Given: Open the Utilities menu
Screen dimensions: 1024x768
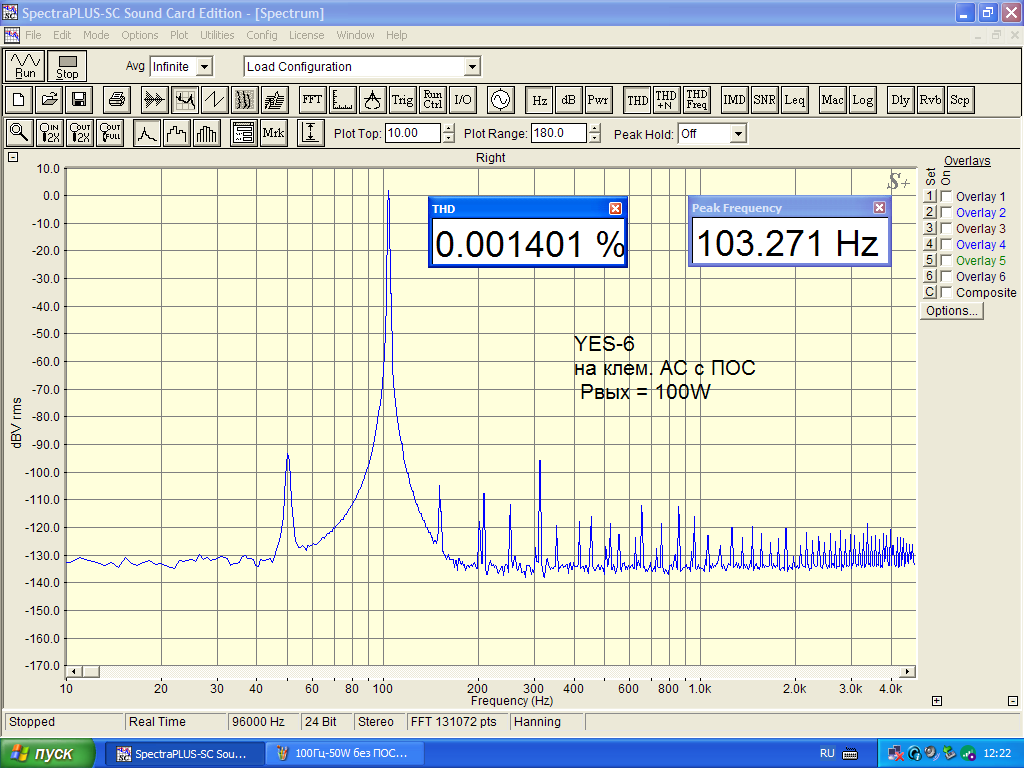Looking at the screenshot, I should 217,35.
